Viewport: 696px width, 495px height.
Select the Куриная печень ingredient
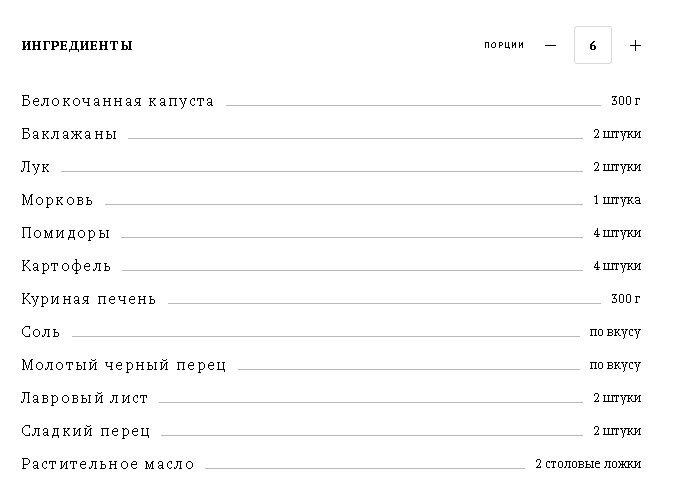(x=89, y=299)
